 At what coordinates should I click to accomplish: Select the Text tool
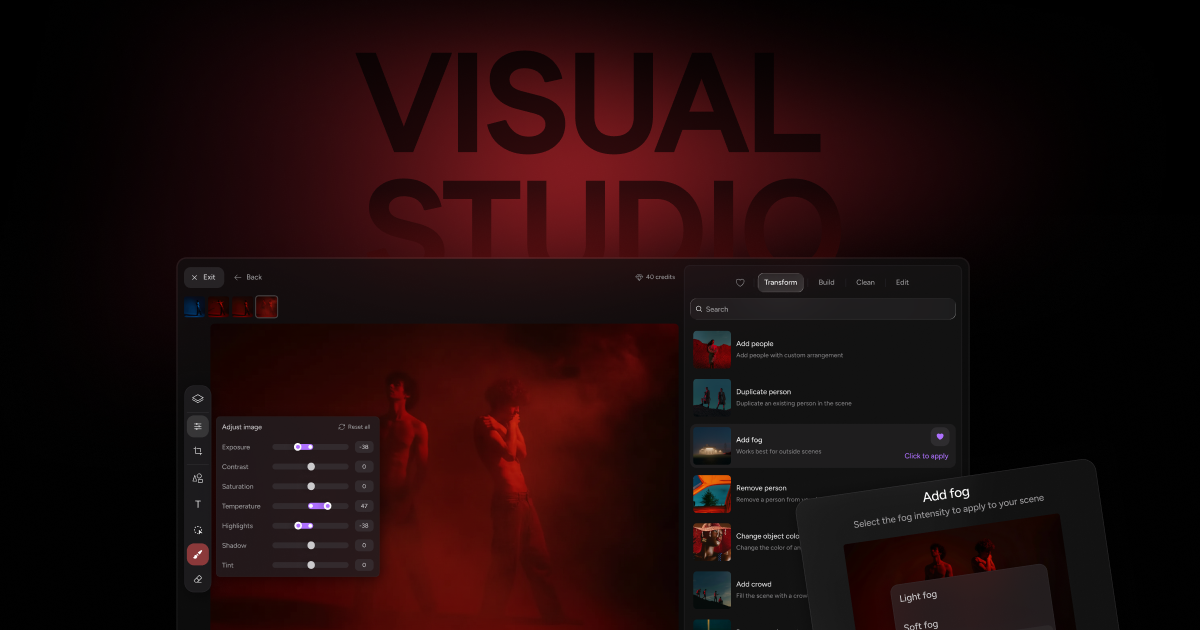click(198, 505)
